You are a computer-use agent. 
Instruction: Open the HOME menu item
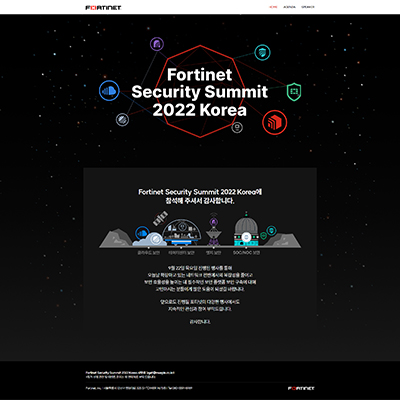point(273,7)
